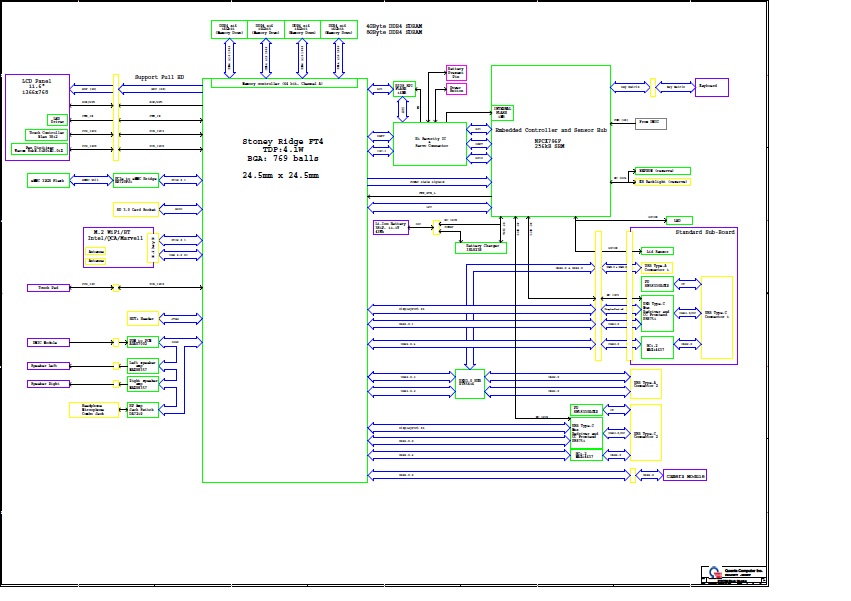Select the first DDR4 memory down block
851x601 pixels.
pyautogui.click(x=229, y=29)
